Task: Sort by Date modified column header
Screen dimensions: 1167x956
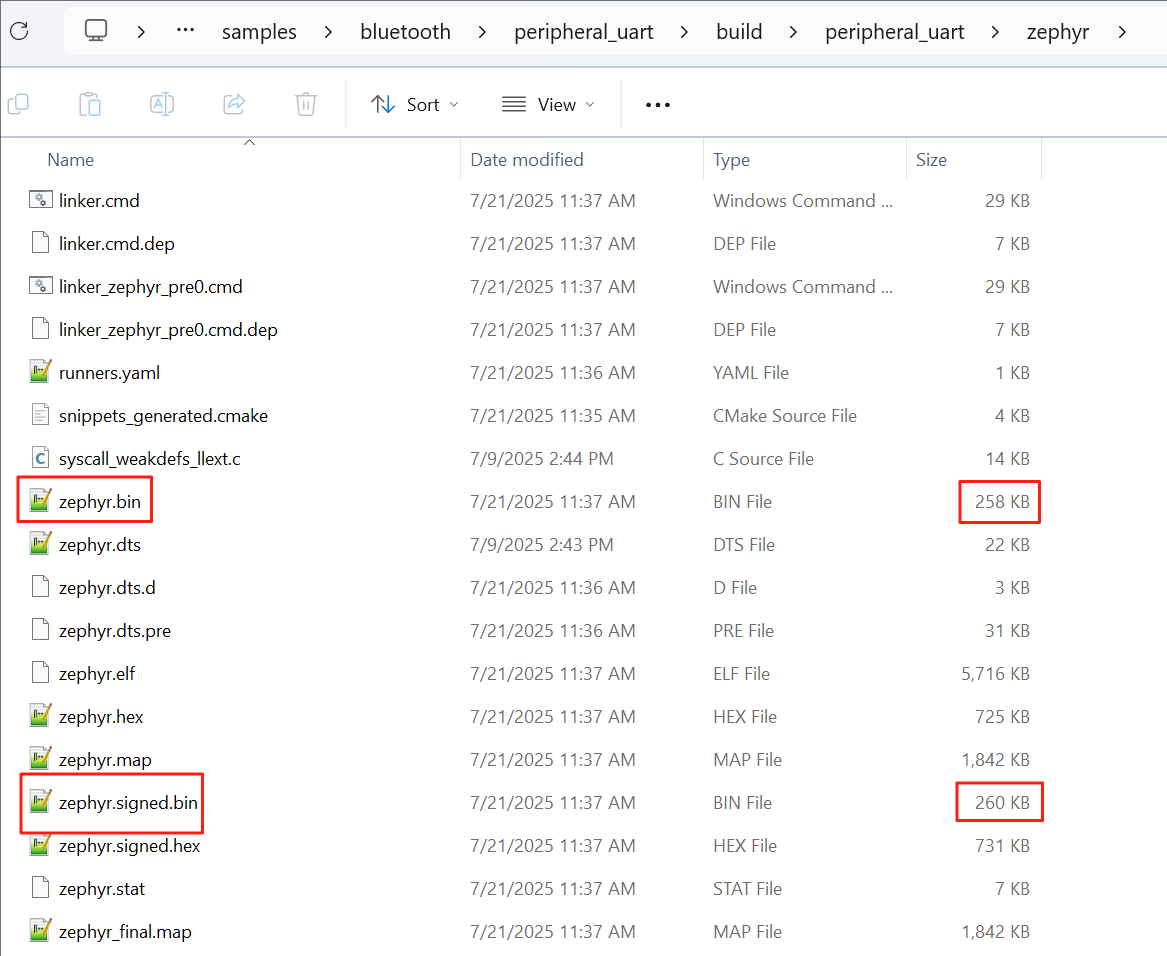Action: [527, 159]
